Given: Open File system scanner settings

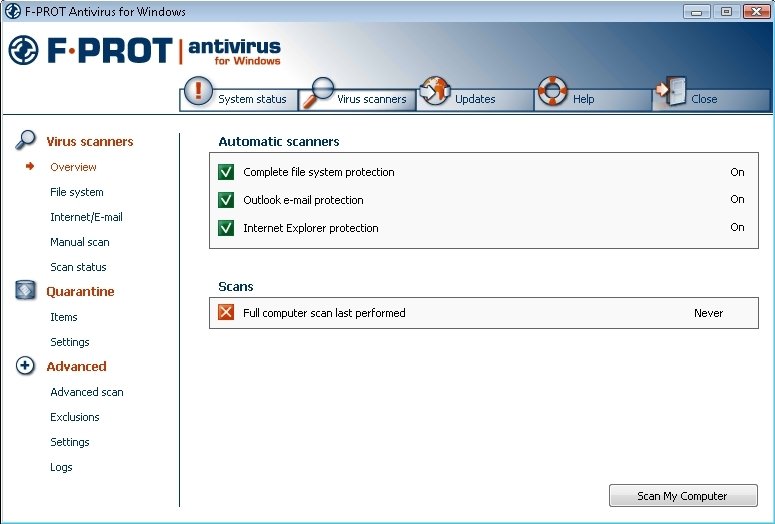Looking at the screenshot, I should pyautogui.click(x=77, y=192).
